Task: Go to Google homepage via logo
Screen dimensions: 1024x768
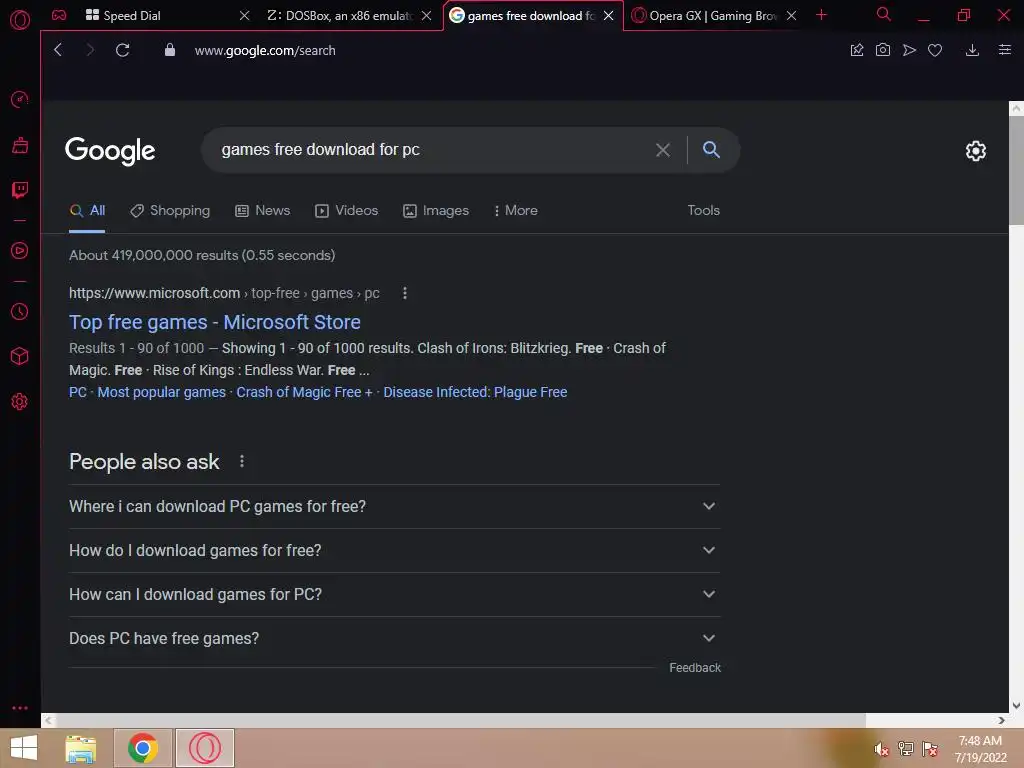Action: (x=110, y=151)
